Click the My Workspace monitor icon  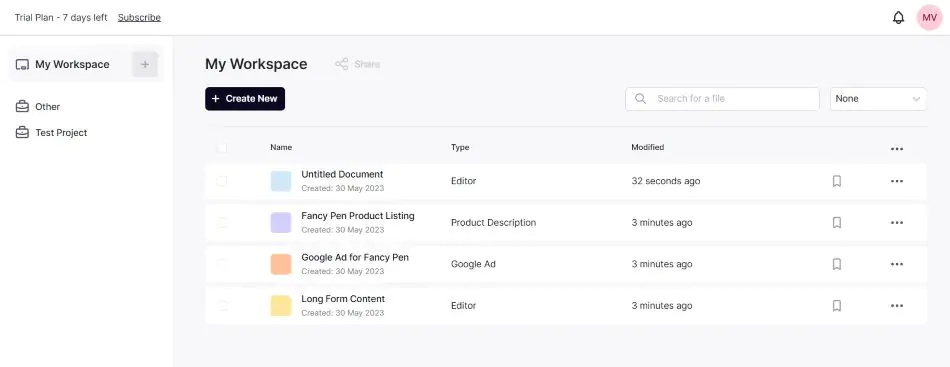point(22,65)
